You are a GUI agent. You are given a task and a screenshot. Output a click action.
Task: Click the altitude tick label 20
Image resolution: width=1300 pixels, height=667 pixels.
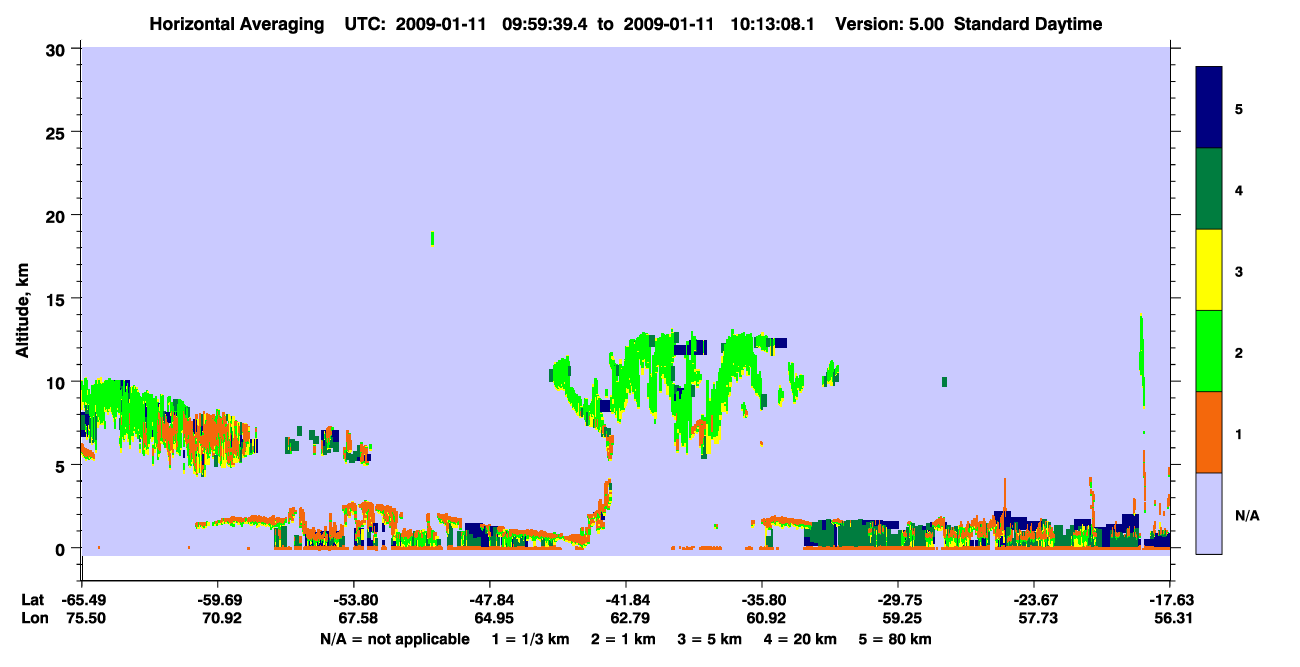[58, 215]
